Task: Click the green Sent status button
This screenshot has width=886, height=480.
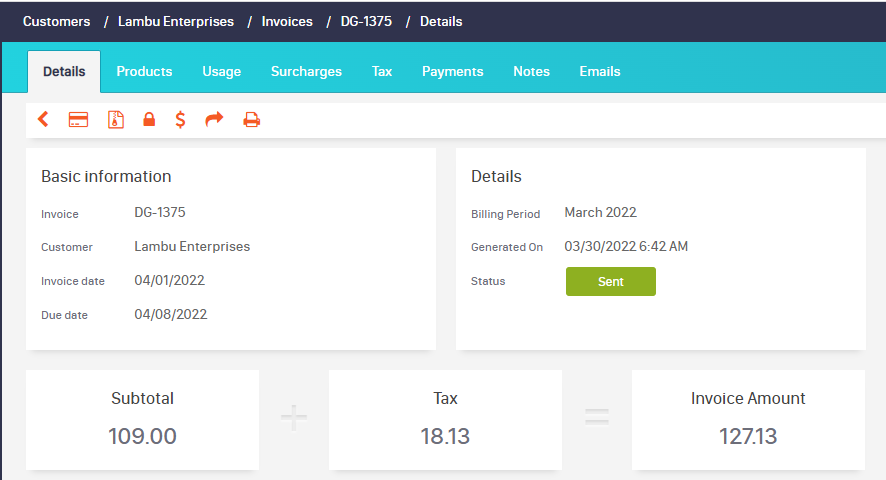Action: pyautogui.click(x=610, y=282)
